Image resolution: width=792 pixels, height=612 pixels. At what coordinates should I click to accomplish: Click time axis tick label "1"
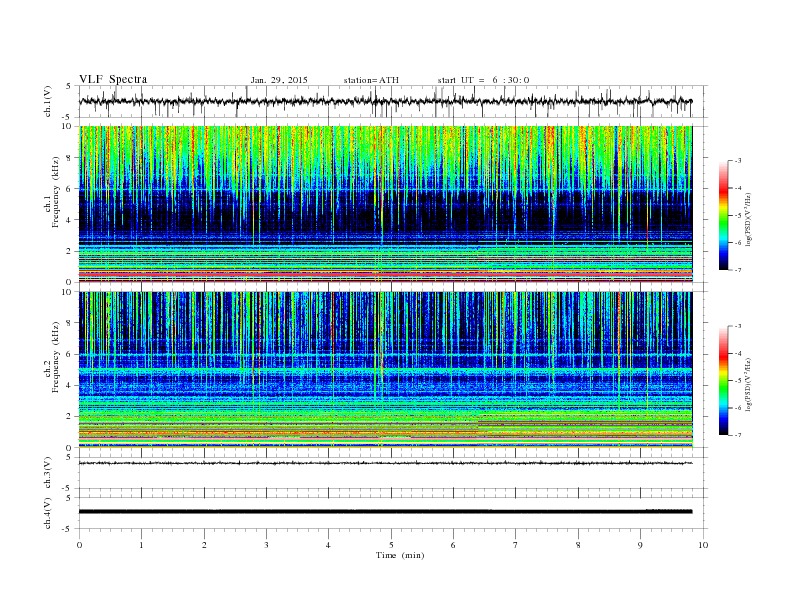141,545
